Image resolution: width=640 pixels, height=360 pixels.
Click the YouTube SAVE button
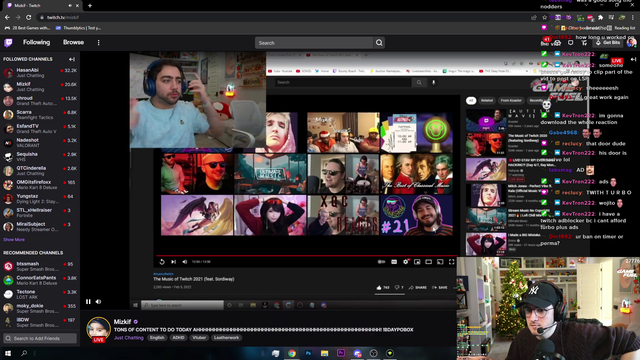(440, 287)
